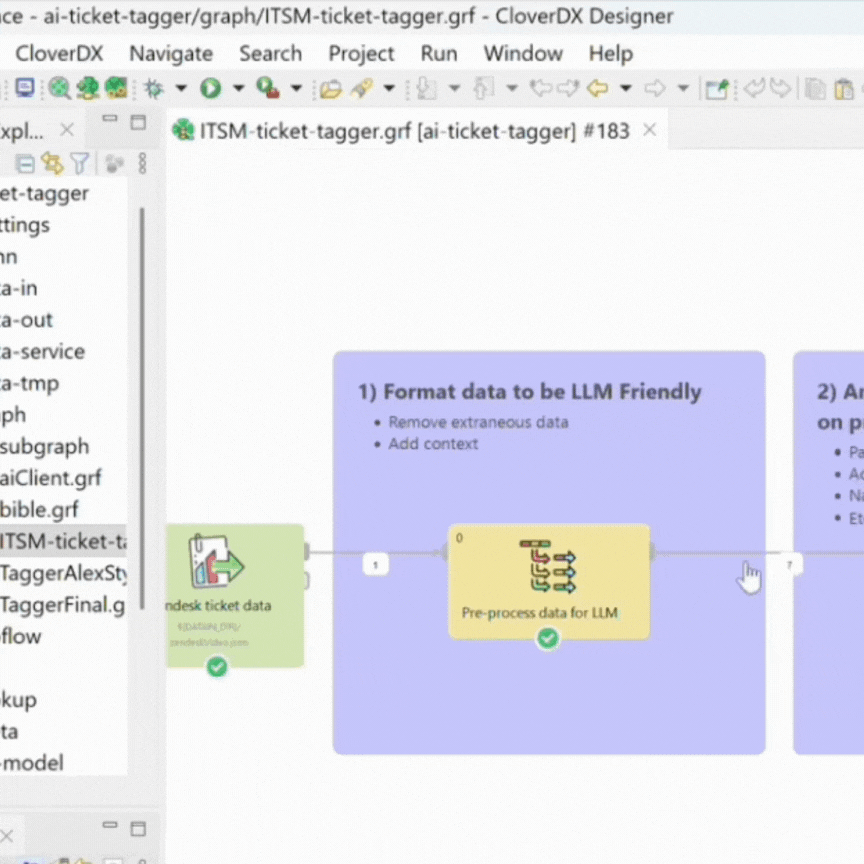The width and height of the screenshot is (864, 864).
Task: Expand the back navigation history dropdown
Action: click(626, 88)
